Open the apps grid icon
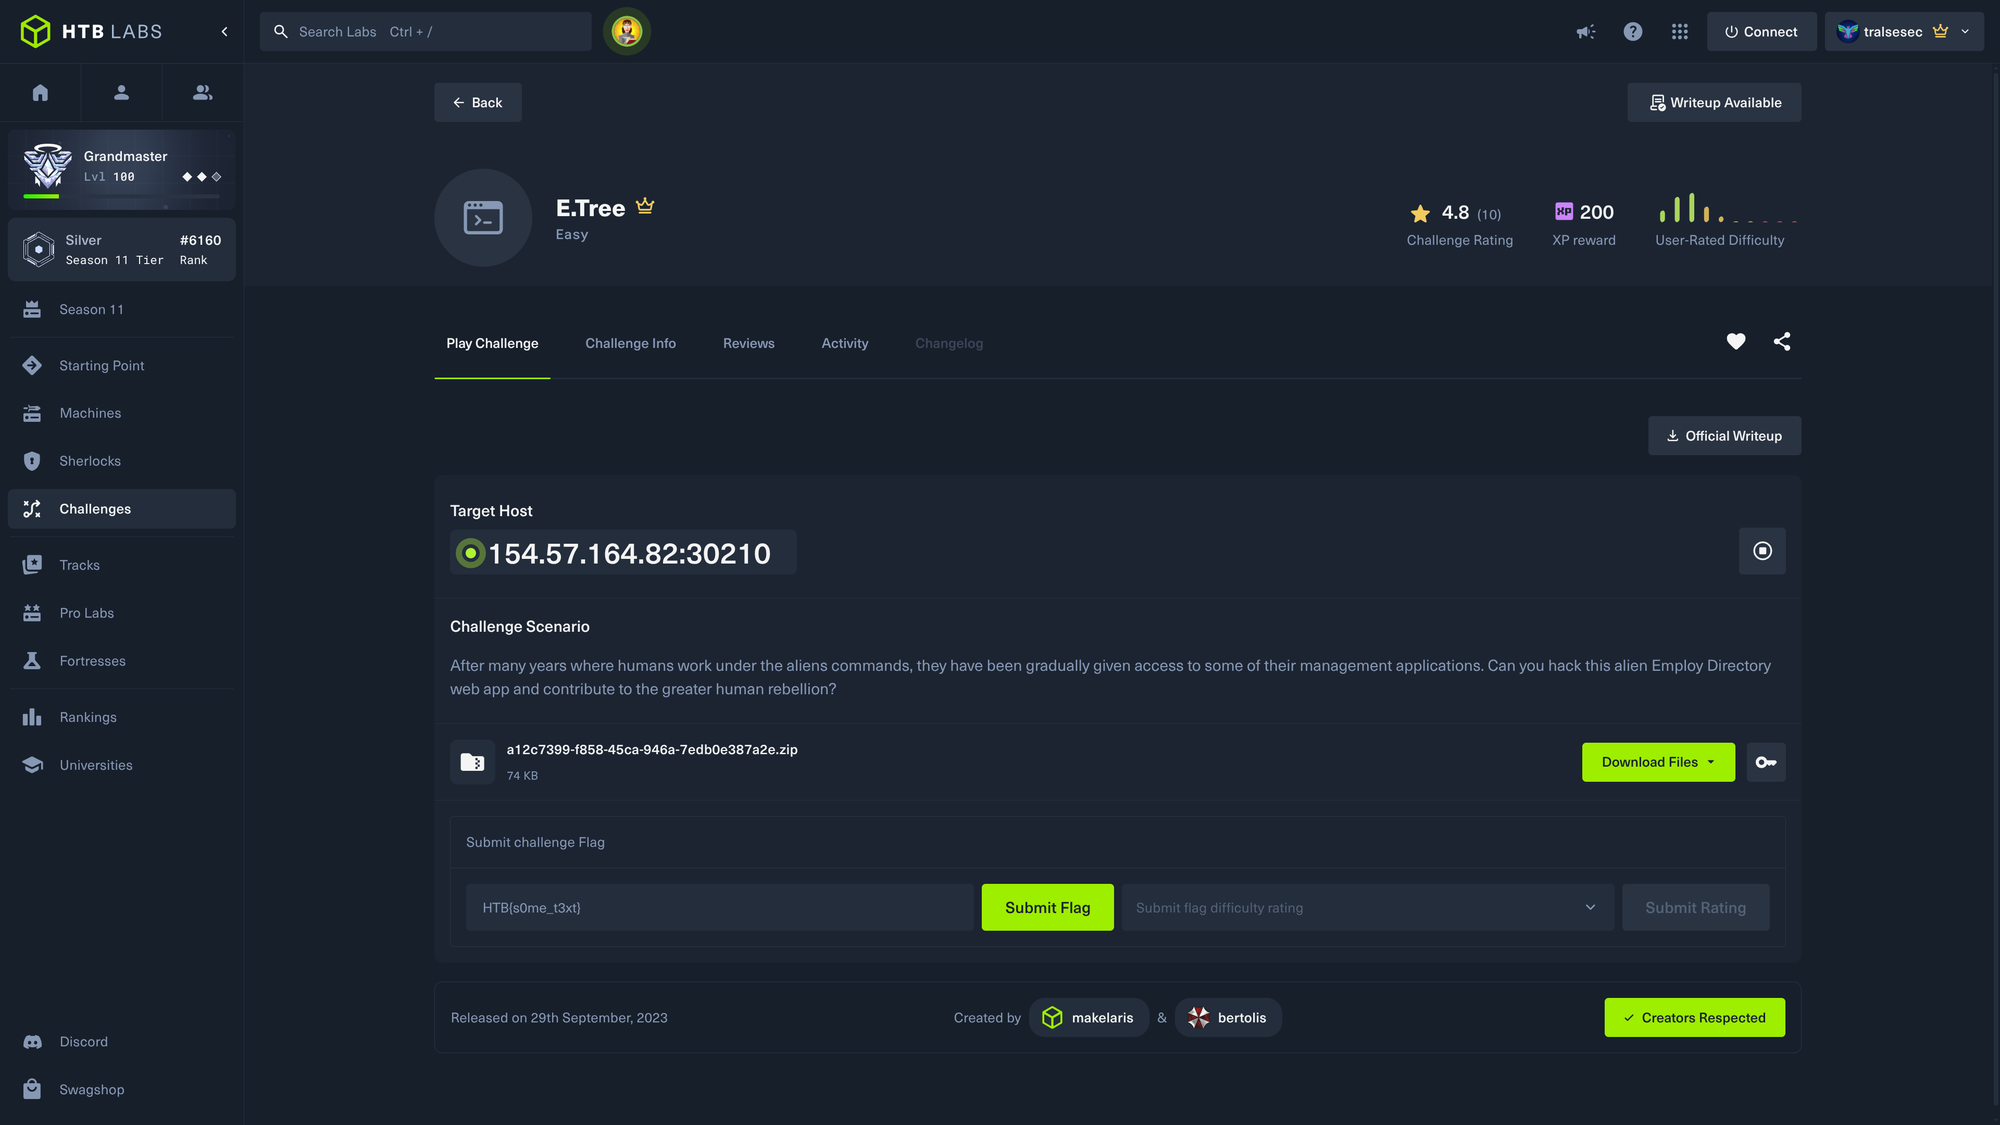Viewport: 2000px width, 1125px height. pos(1680,32)
